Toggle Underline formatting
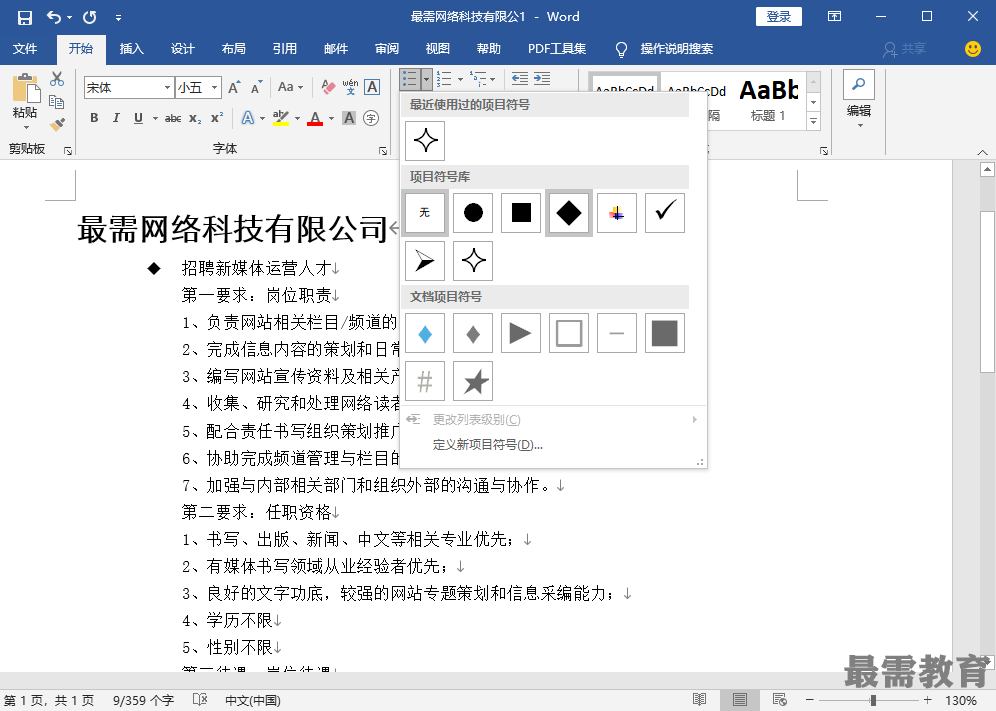 click(138, 118)
